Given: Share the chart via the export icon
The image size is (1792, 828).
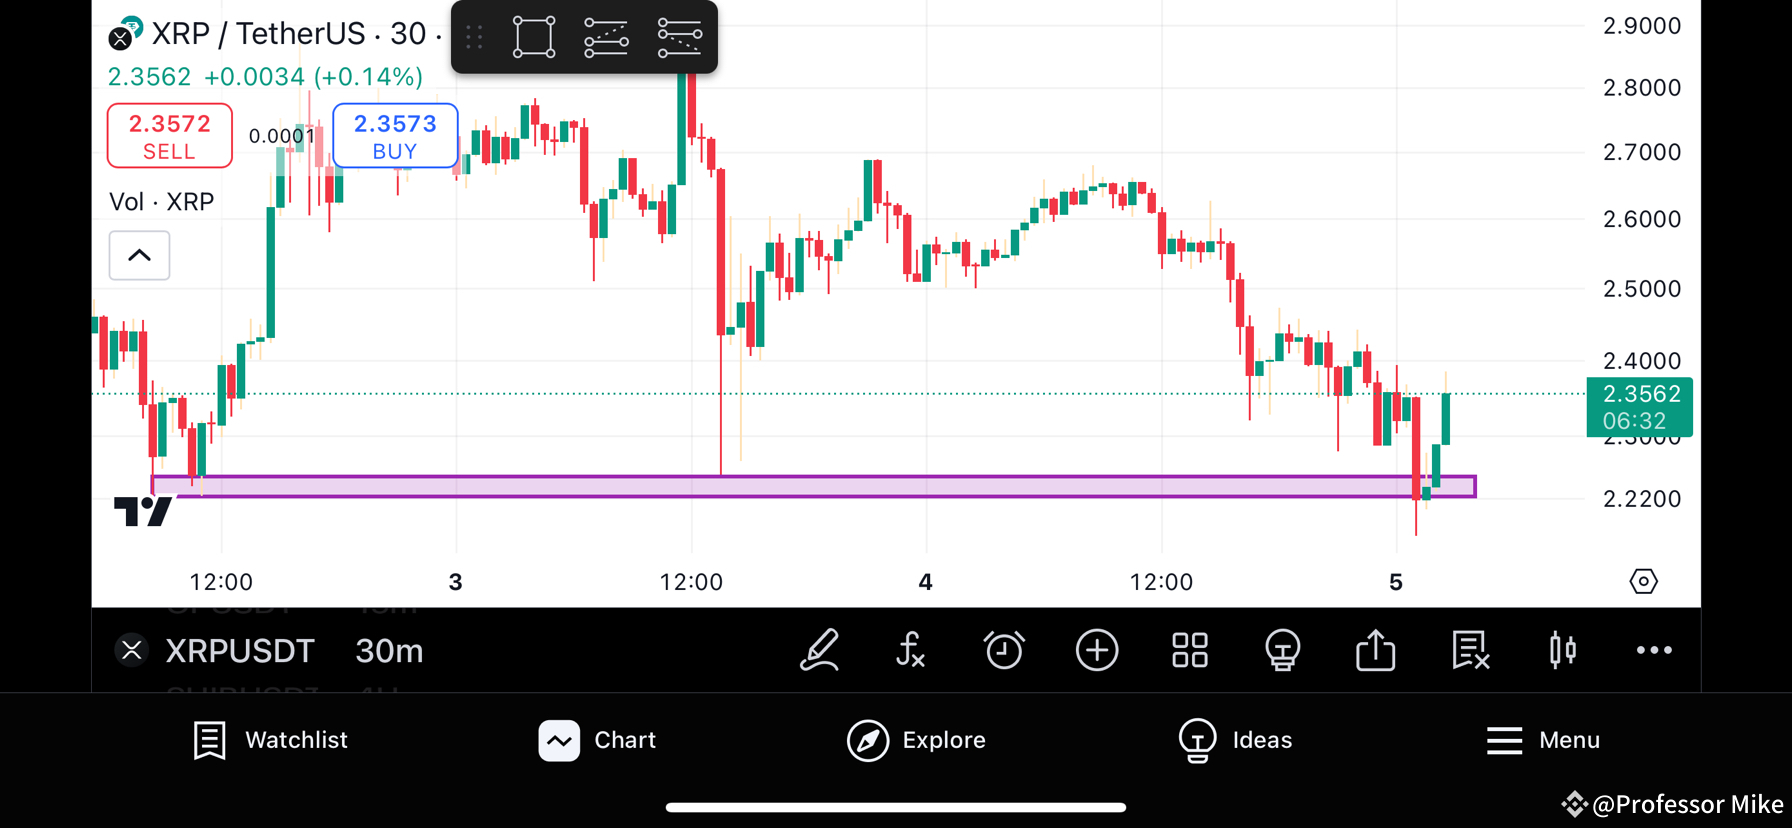Looking at the screenshot, I should point(1375,650).
